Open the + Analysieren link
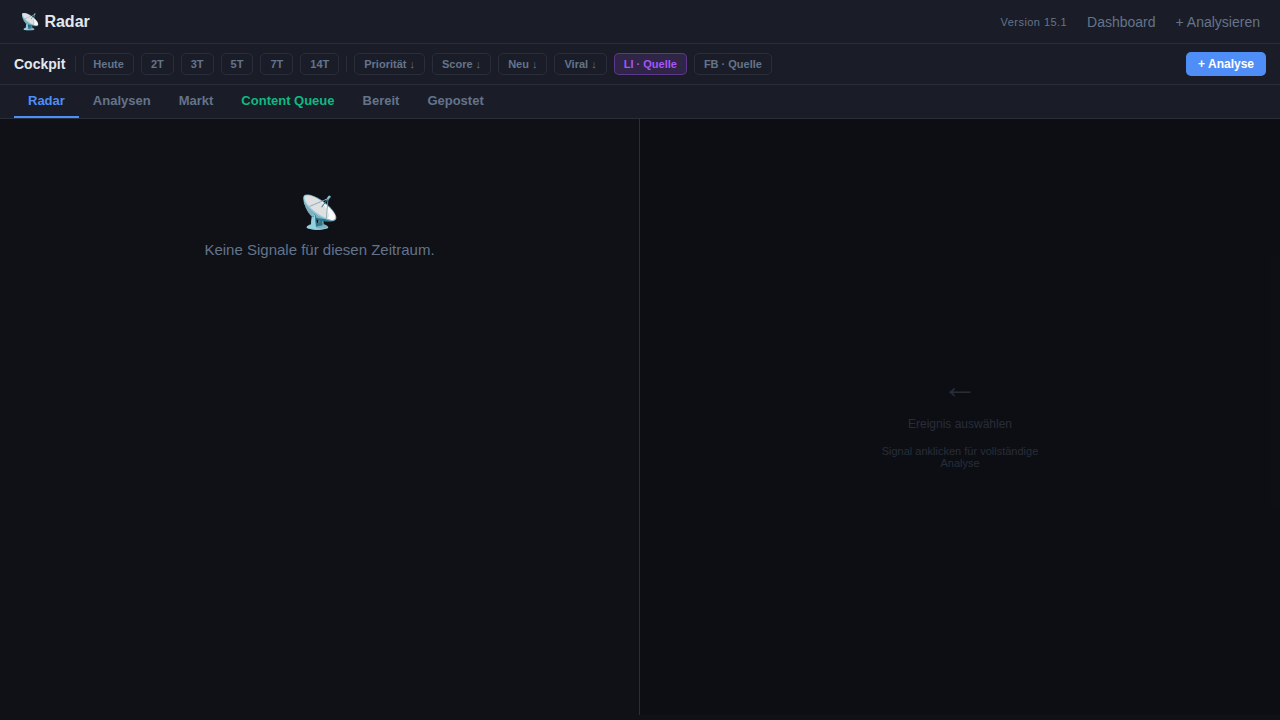The height and width of the screenshot is (720, 1280). coord(1217,22)
